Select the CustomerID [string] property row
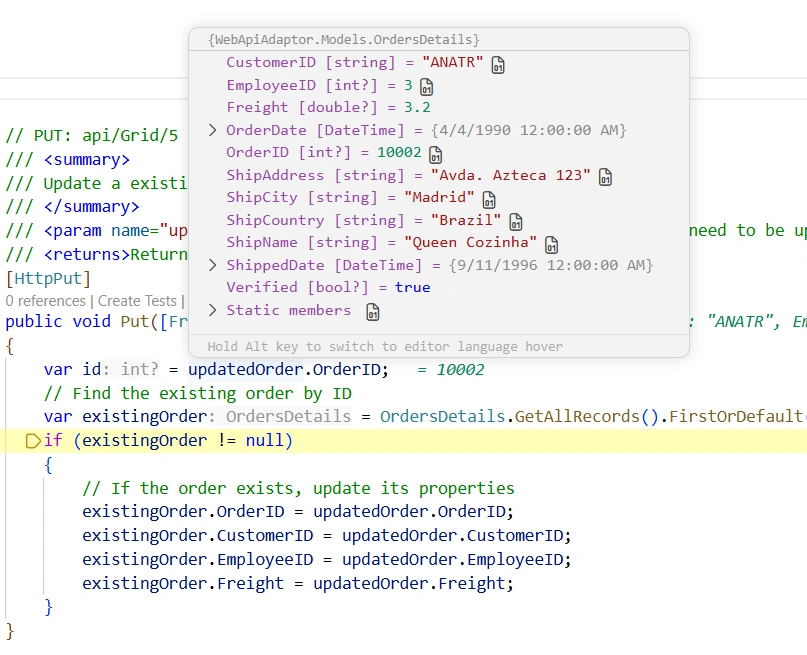 point(355,62)
